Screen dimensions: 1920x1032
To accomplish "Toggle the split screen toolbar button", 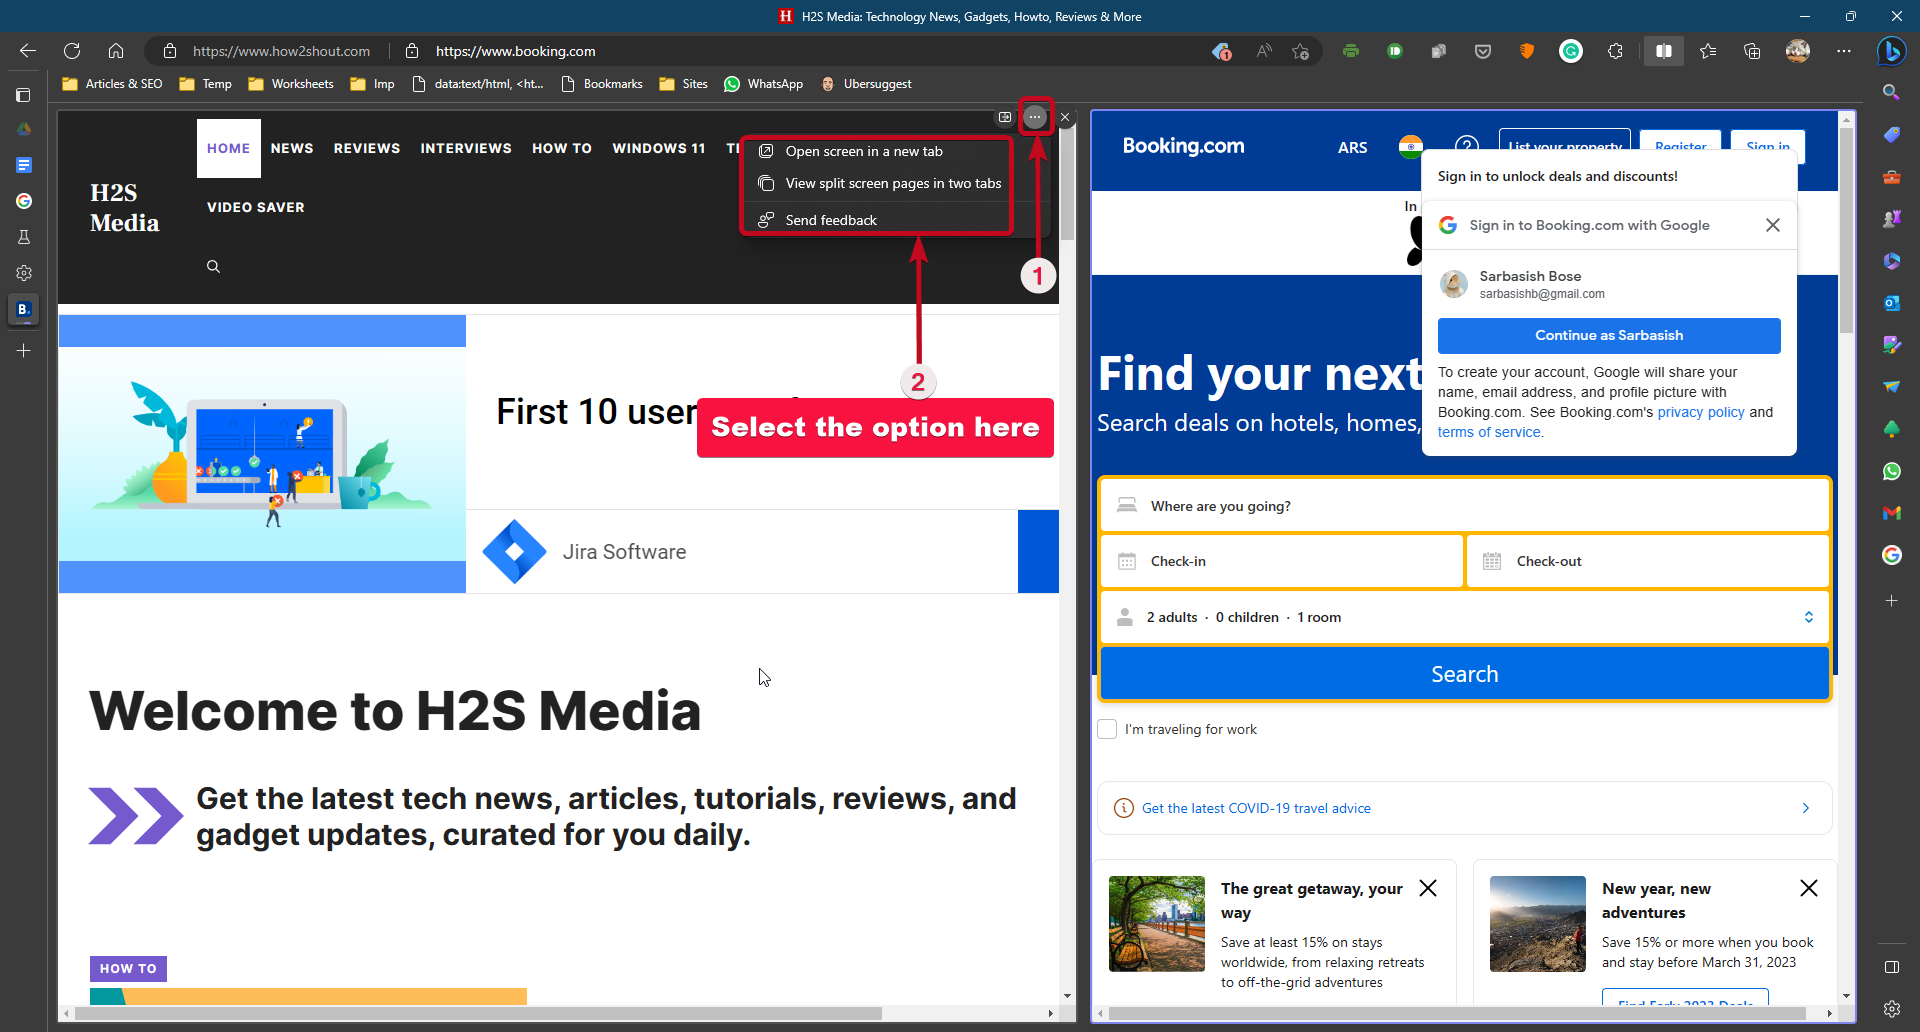I will point(1664,51).
